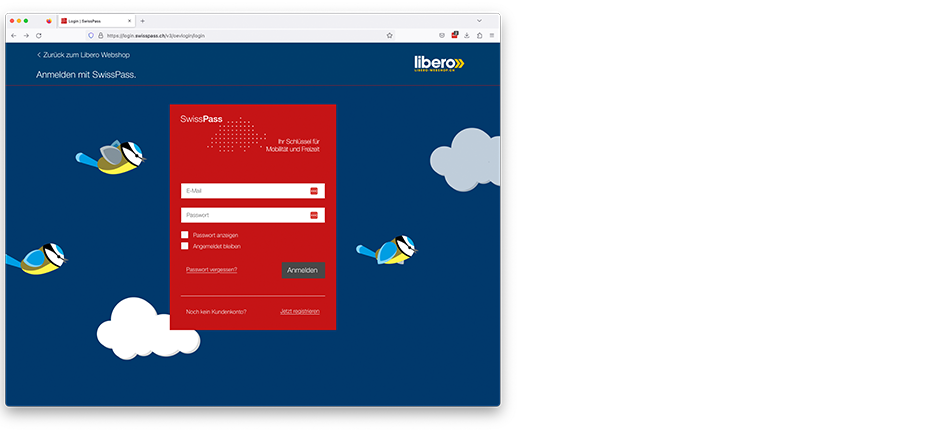Click the address bar URL

[156, 36]
